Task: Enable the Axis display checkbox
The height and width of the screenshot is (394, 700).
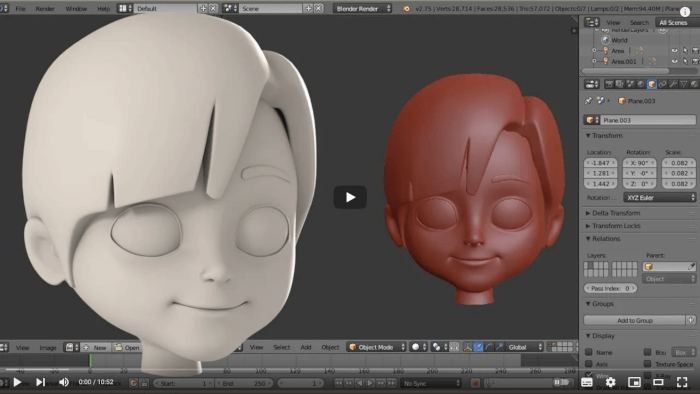Action: click(589, 364)
